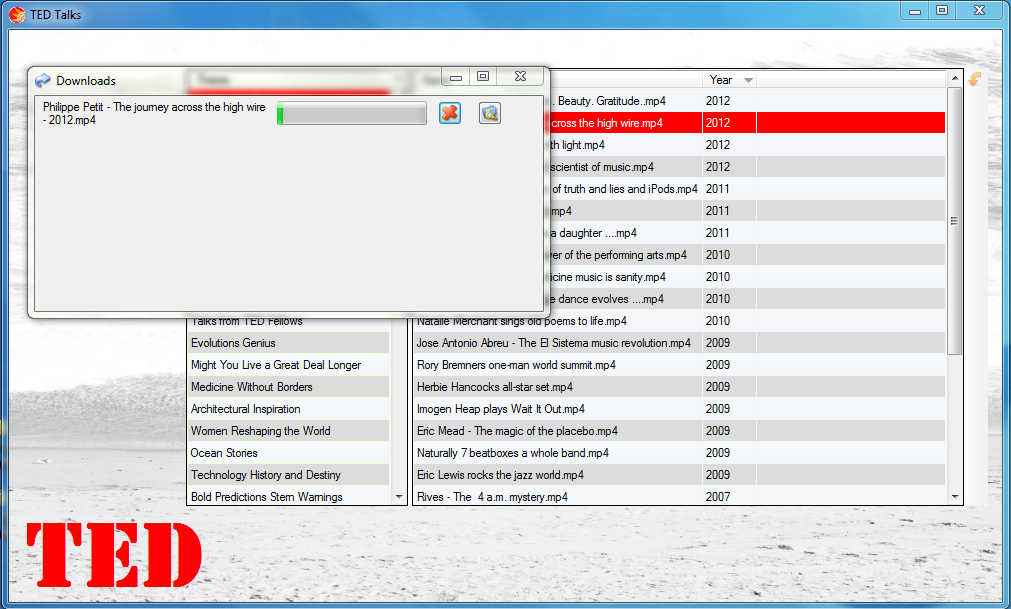1011x609 pixels.
Task: Open the download folder search icon
Action: click(x=490, y=113)
